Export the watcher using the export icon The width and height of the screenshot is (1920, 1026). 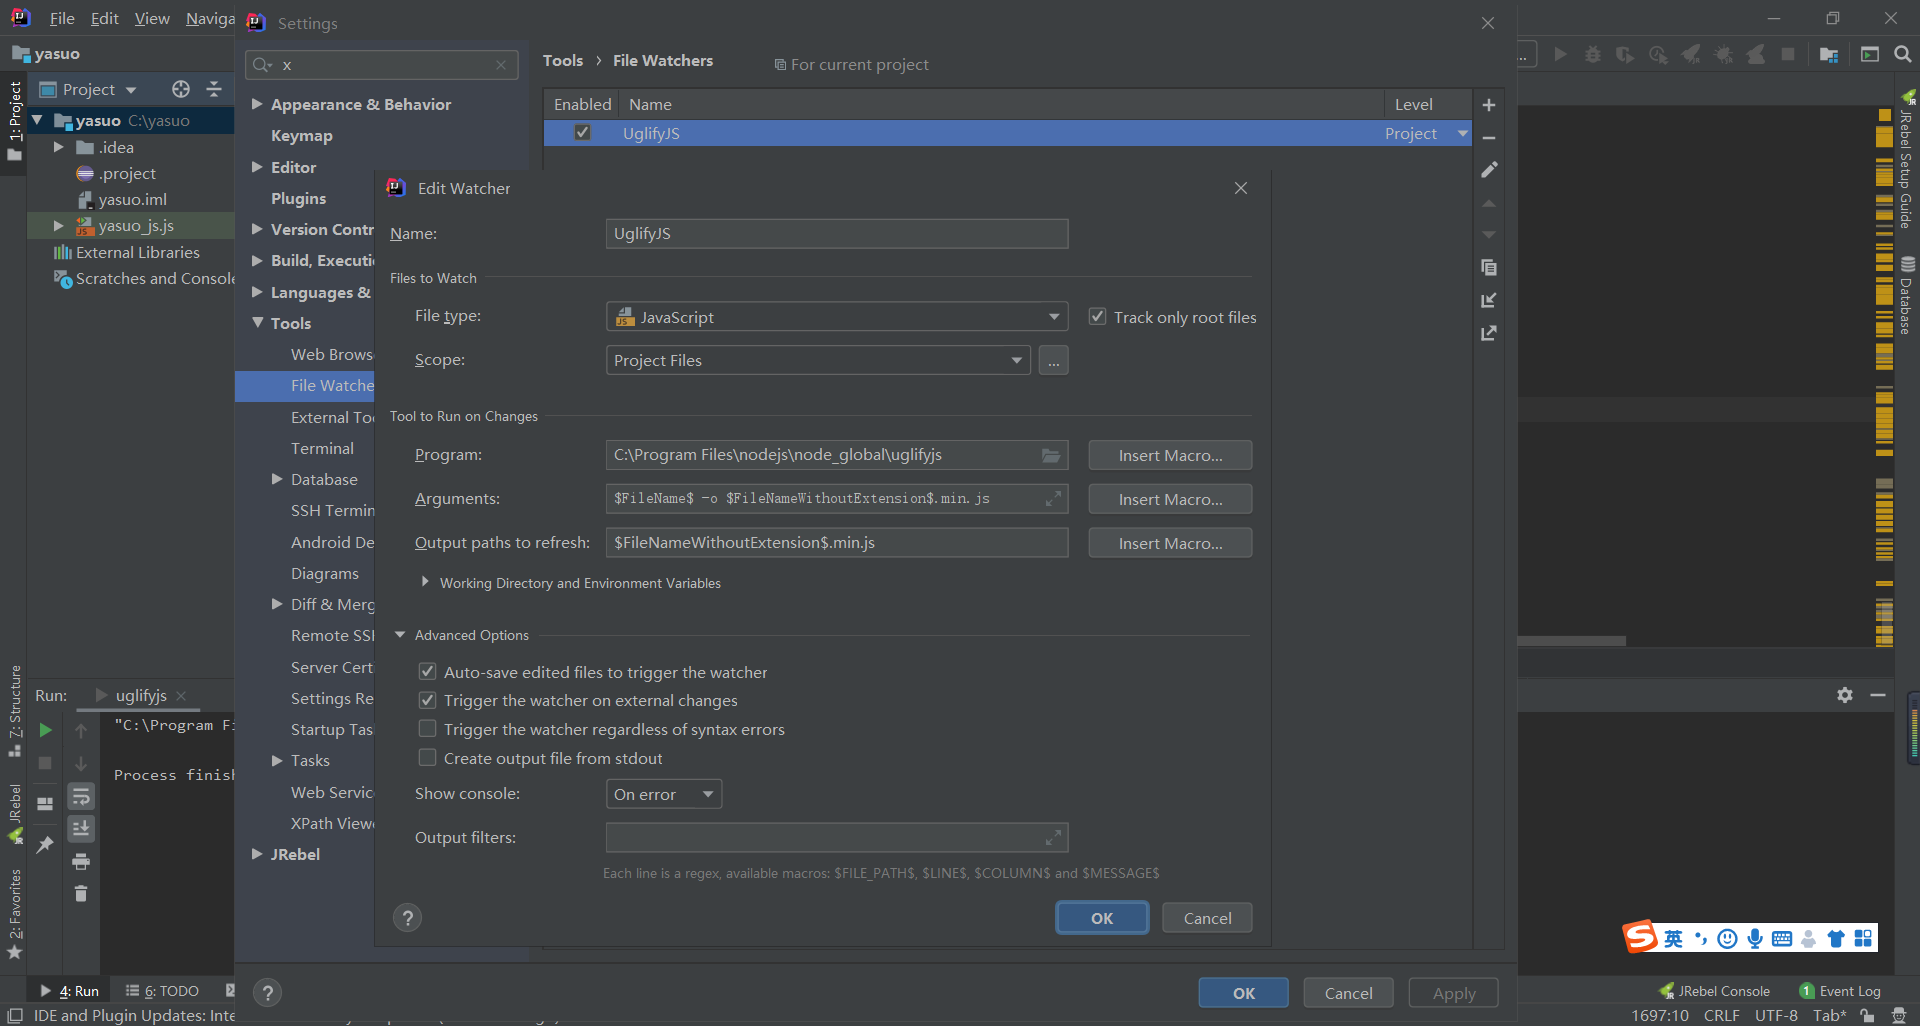[1489, 332]
